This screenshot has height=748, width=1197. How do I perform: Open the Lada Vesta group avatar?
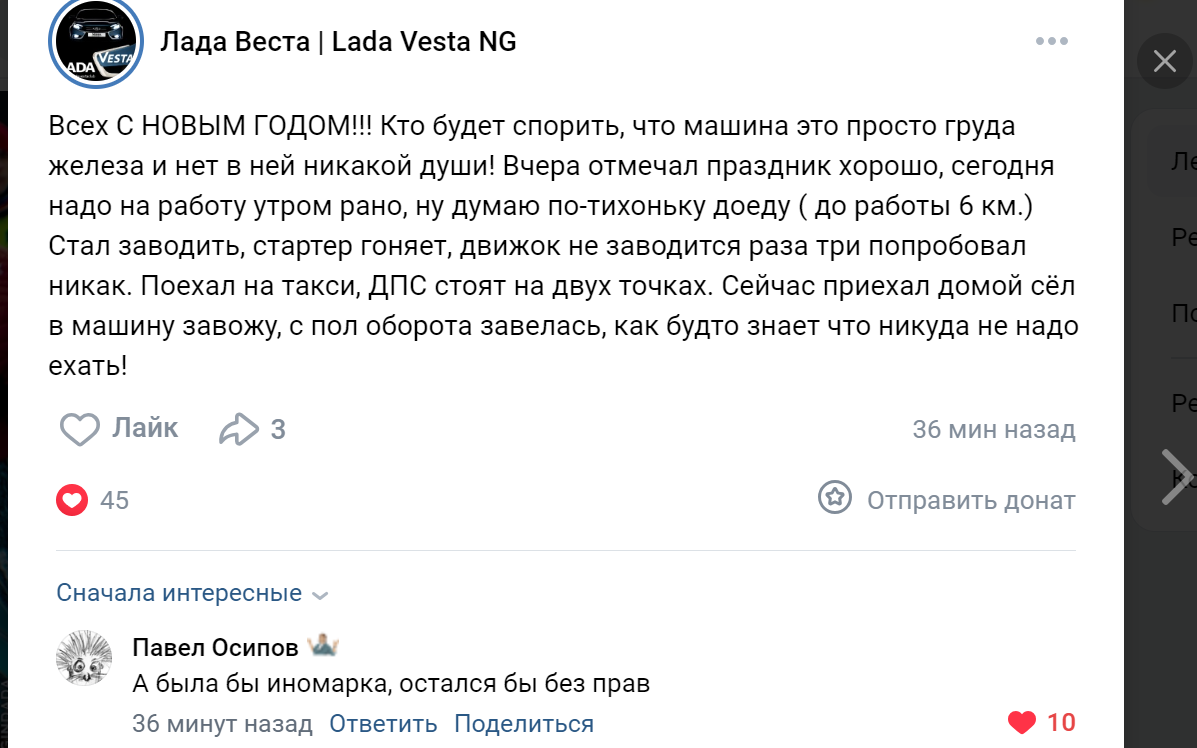click(96, 43)
